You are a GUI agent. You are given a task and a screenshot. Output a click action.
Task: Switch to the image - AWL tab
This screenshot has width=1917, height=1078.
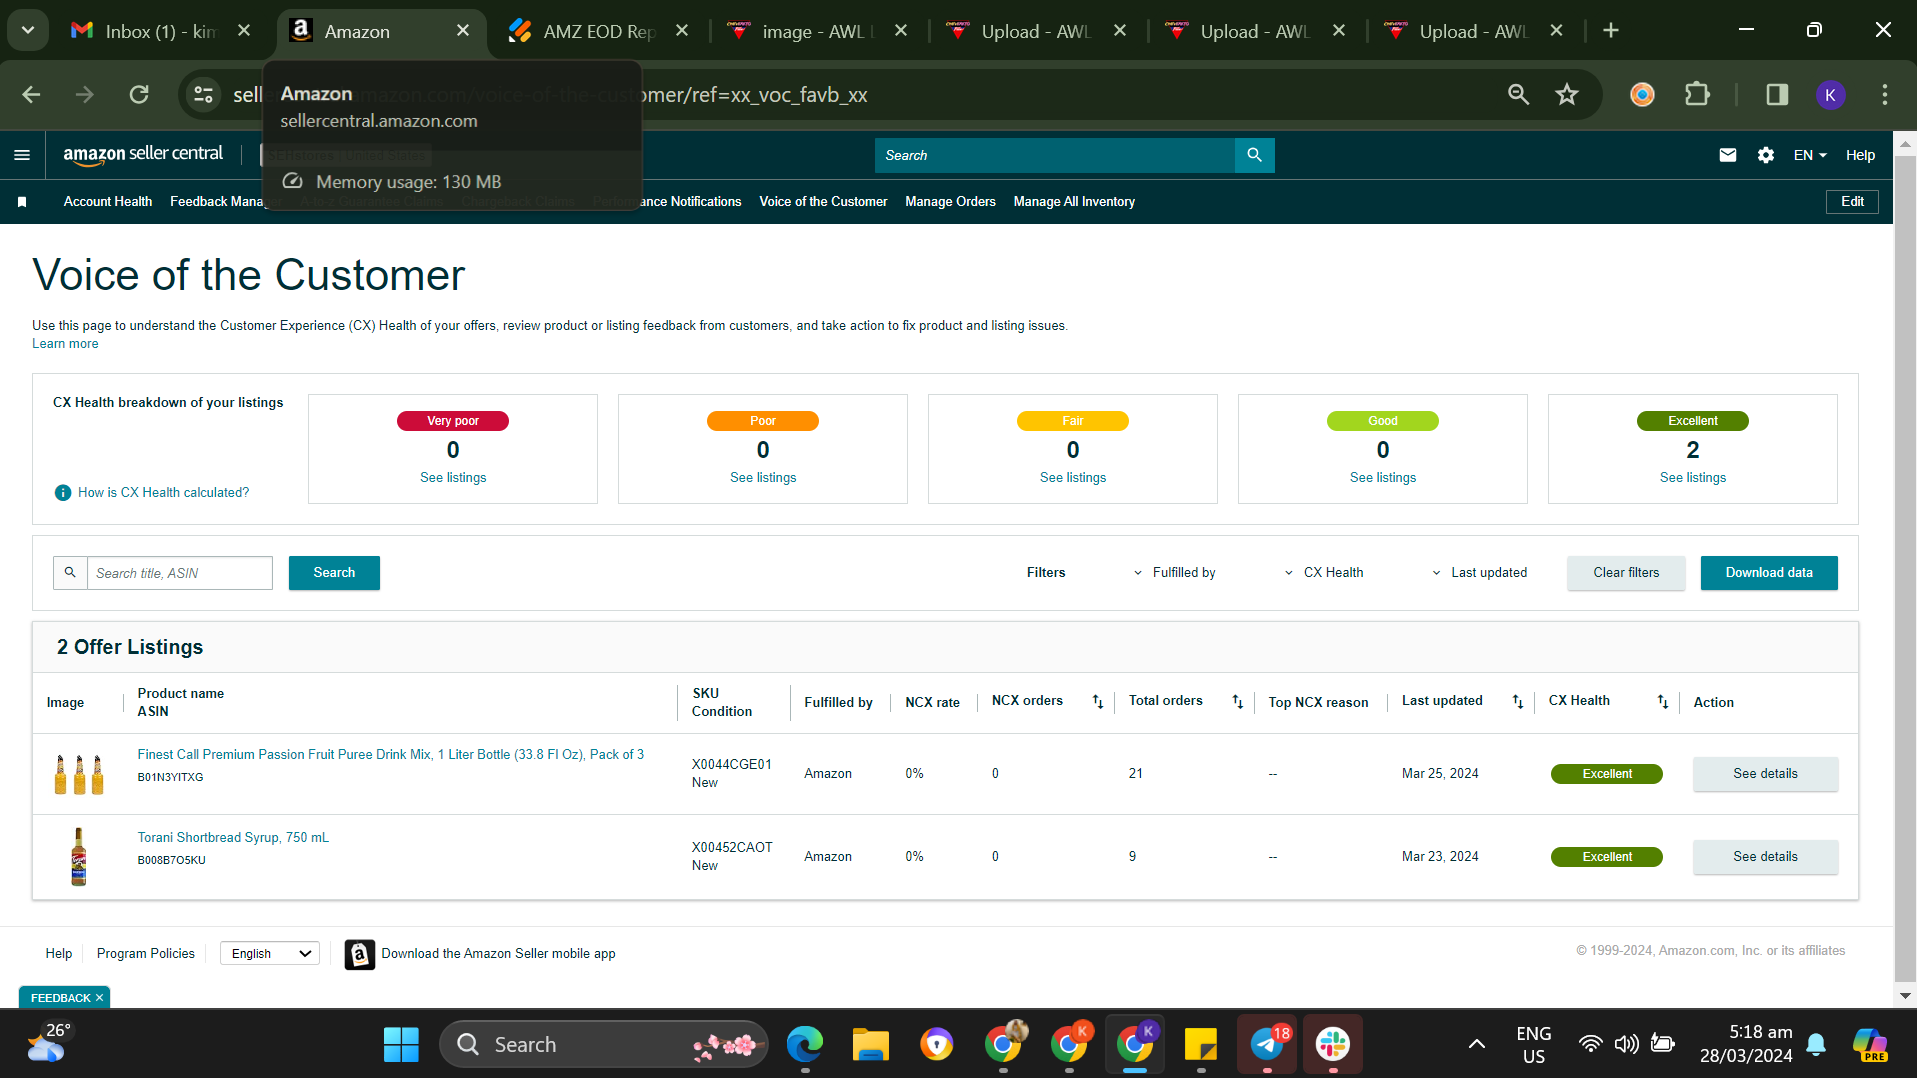tap(817, 31)
